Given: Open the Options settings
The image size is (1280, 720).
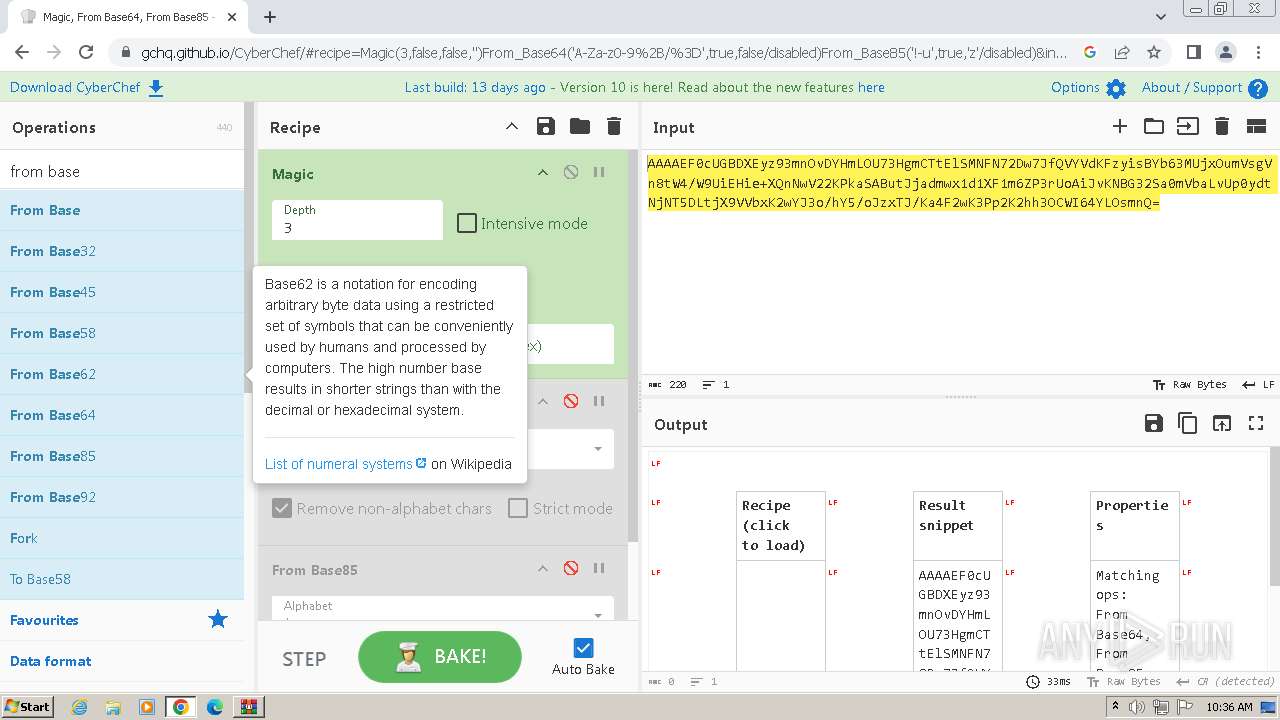Looking at the screenshot, I should coord(1088,87).
